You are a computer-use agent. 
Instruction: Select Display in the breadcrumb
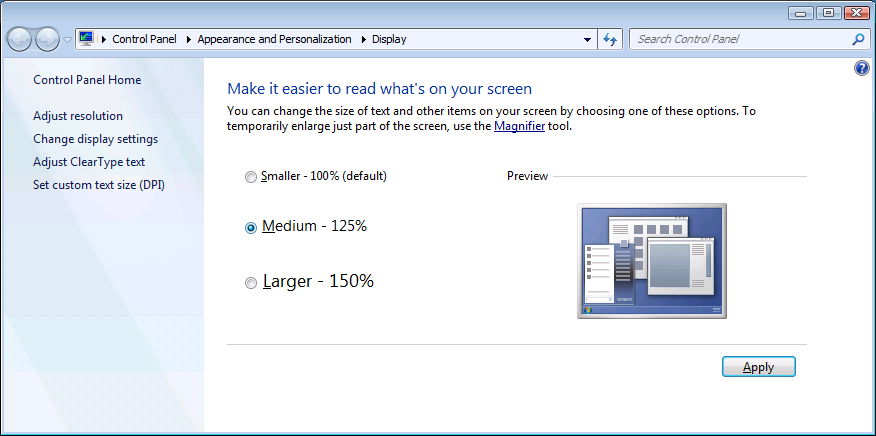[x=389, y=39]
